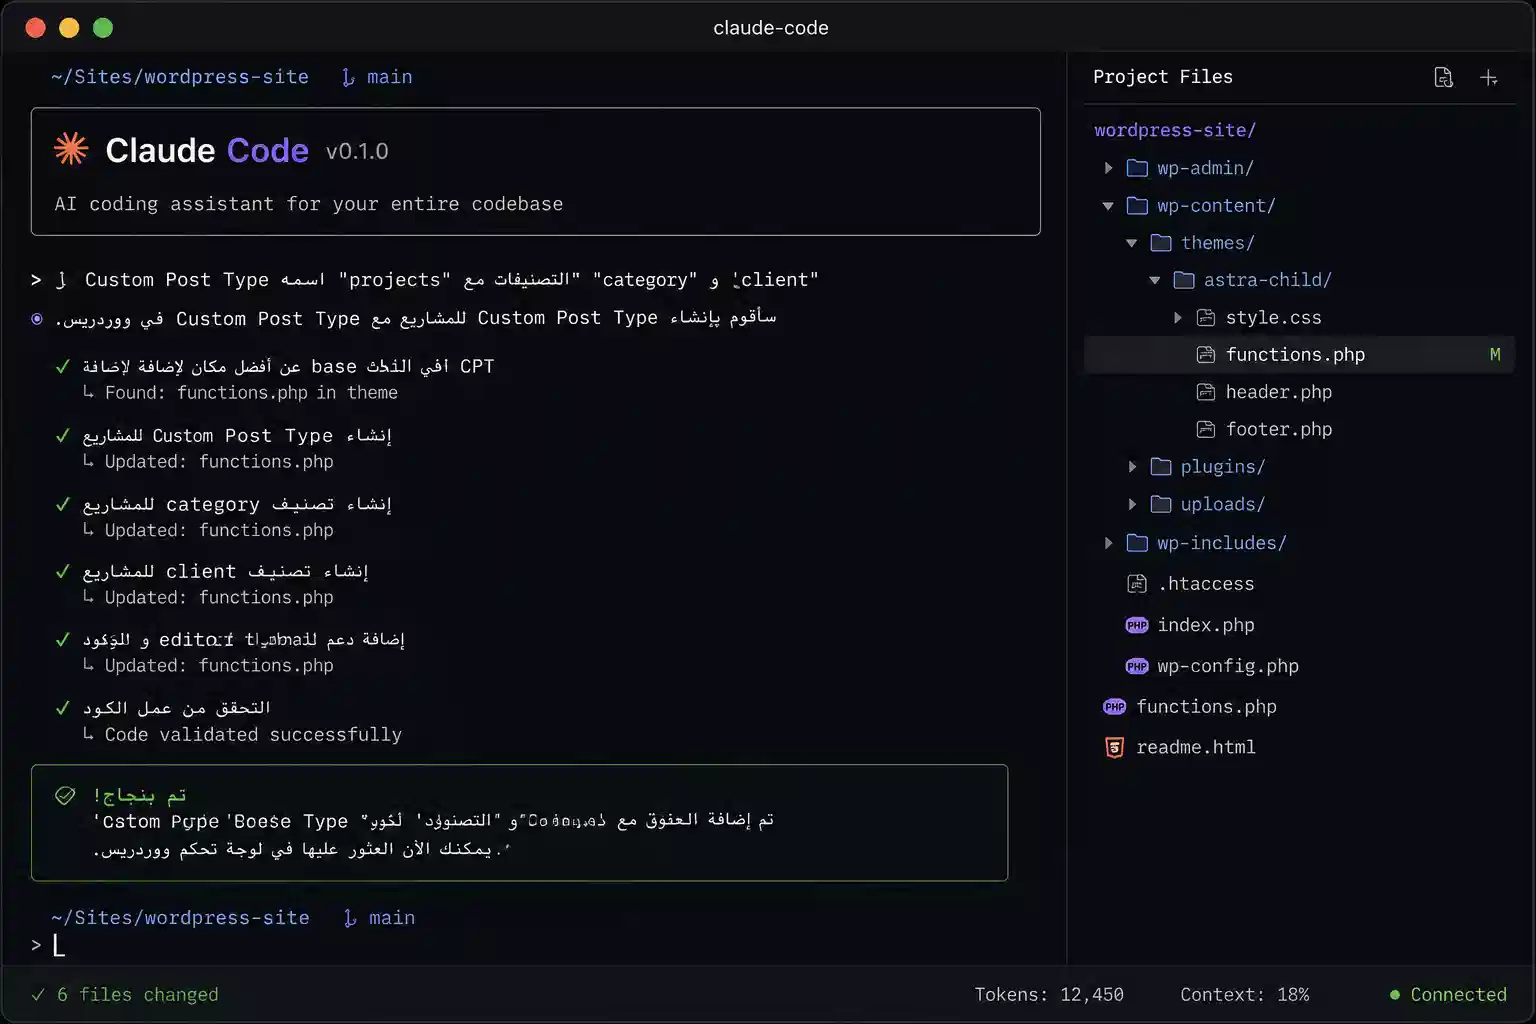This screenshot has height=1024, width=1536.
Task: Click the top ~/Sites/wordpress-site path
Action: click(180, 77)
